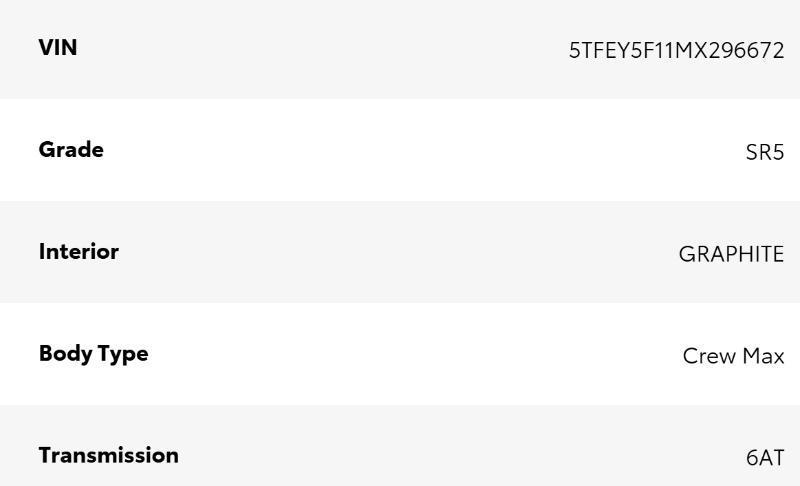This screenshot has width=800, height=486.
Task: Select the SR5 grade value
Action: (x=765, y=153)
